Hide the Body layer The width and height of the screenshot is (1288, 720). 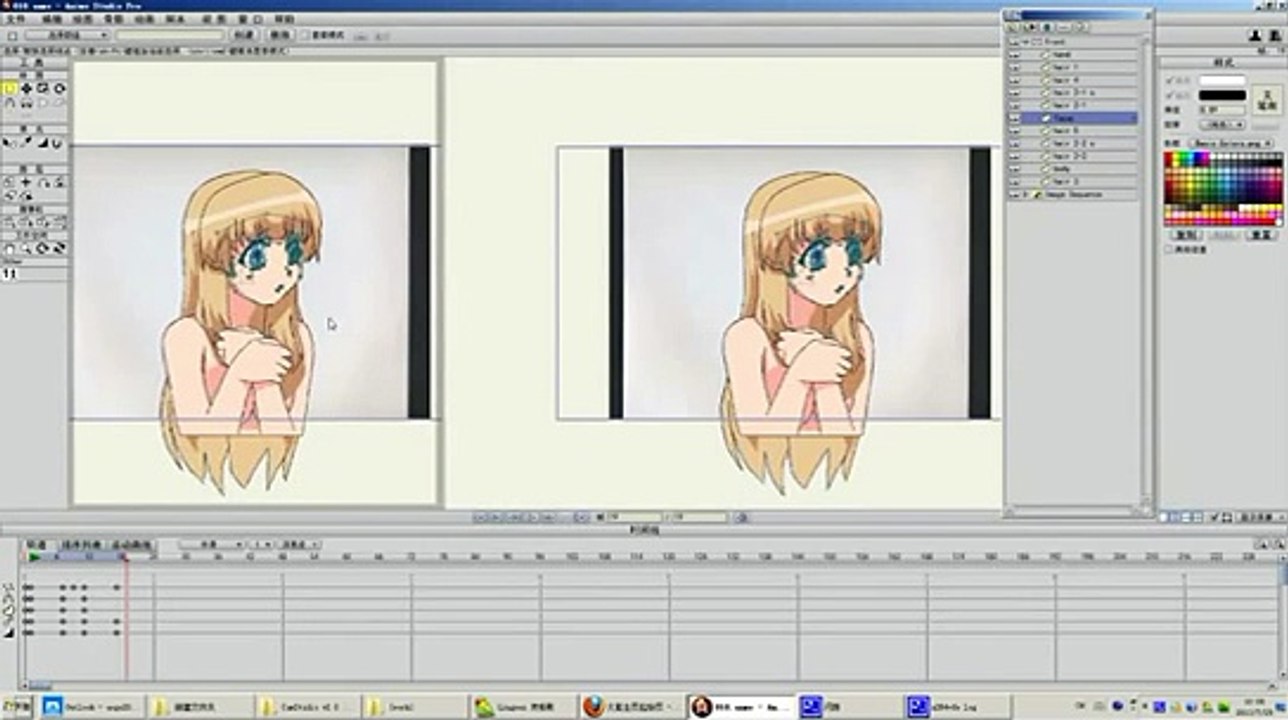(x=1013, y=169)
